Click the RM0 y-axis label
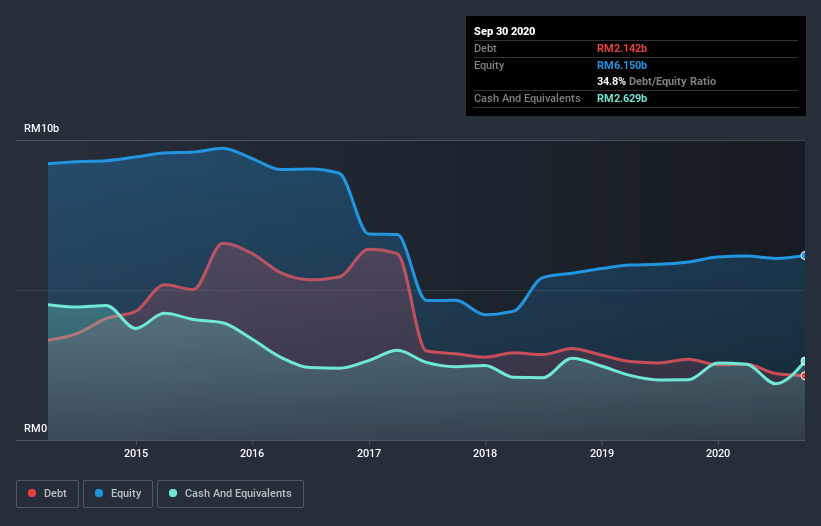The image size is (821, 526). click(x=36, y=428)
